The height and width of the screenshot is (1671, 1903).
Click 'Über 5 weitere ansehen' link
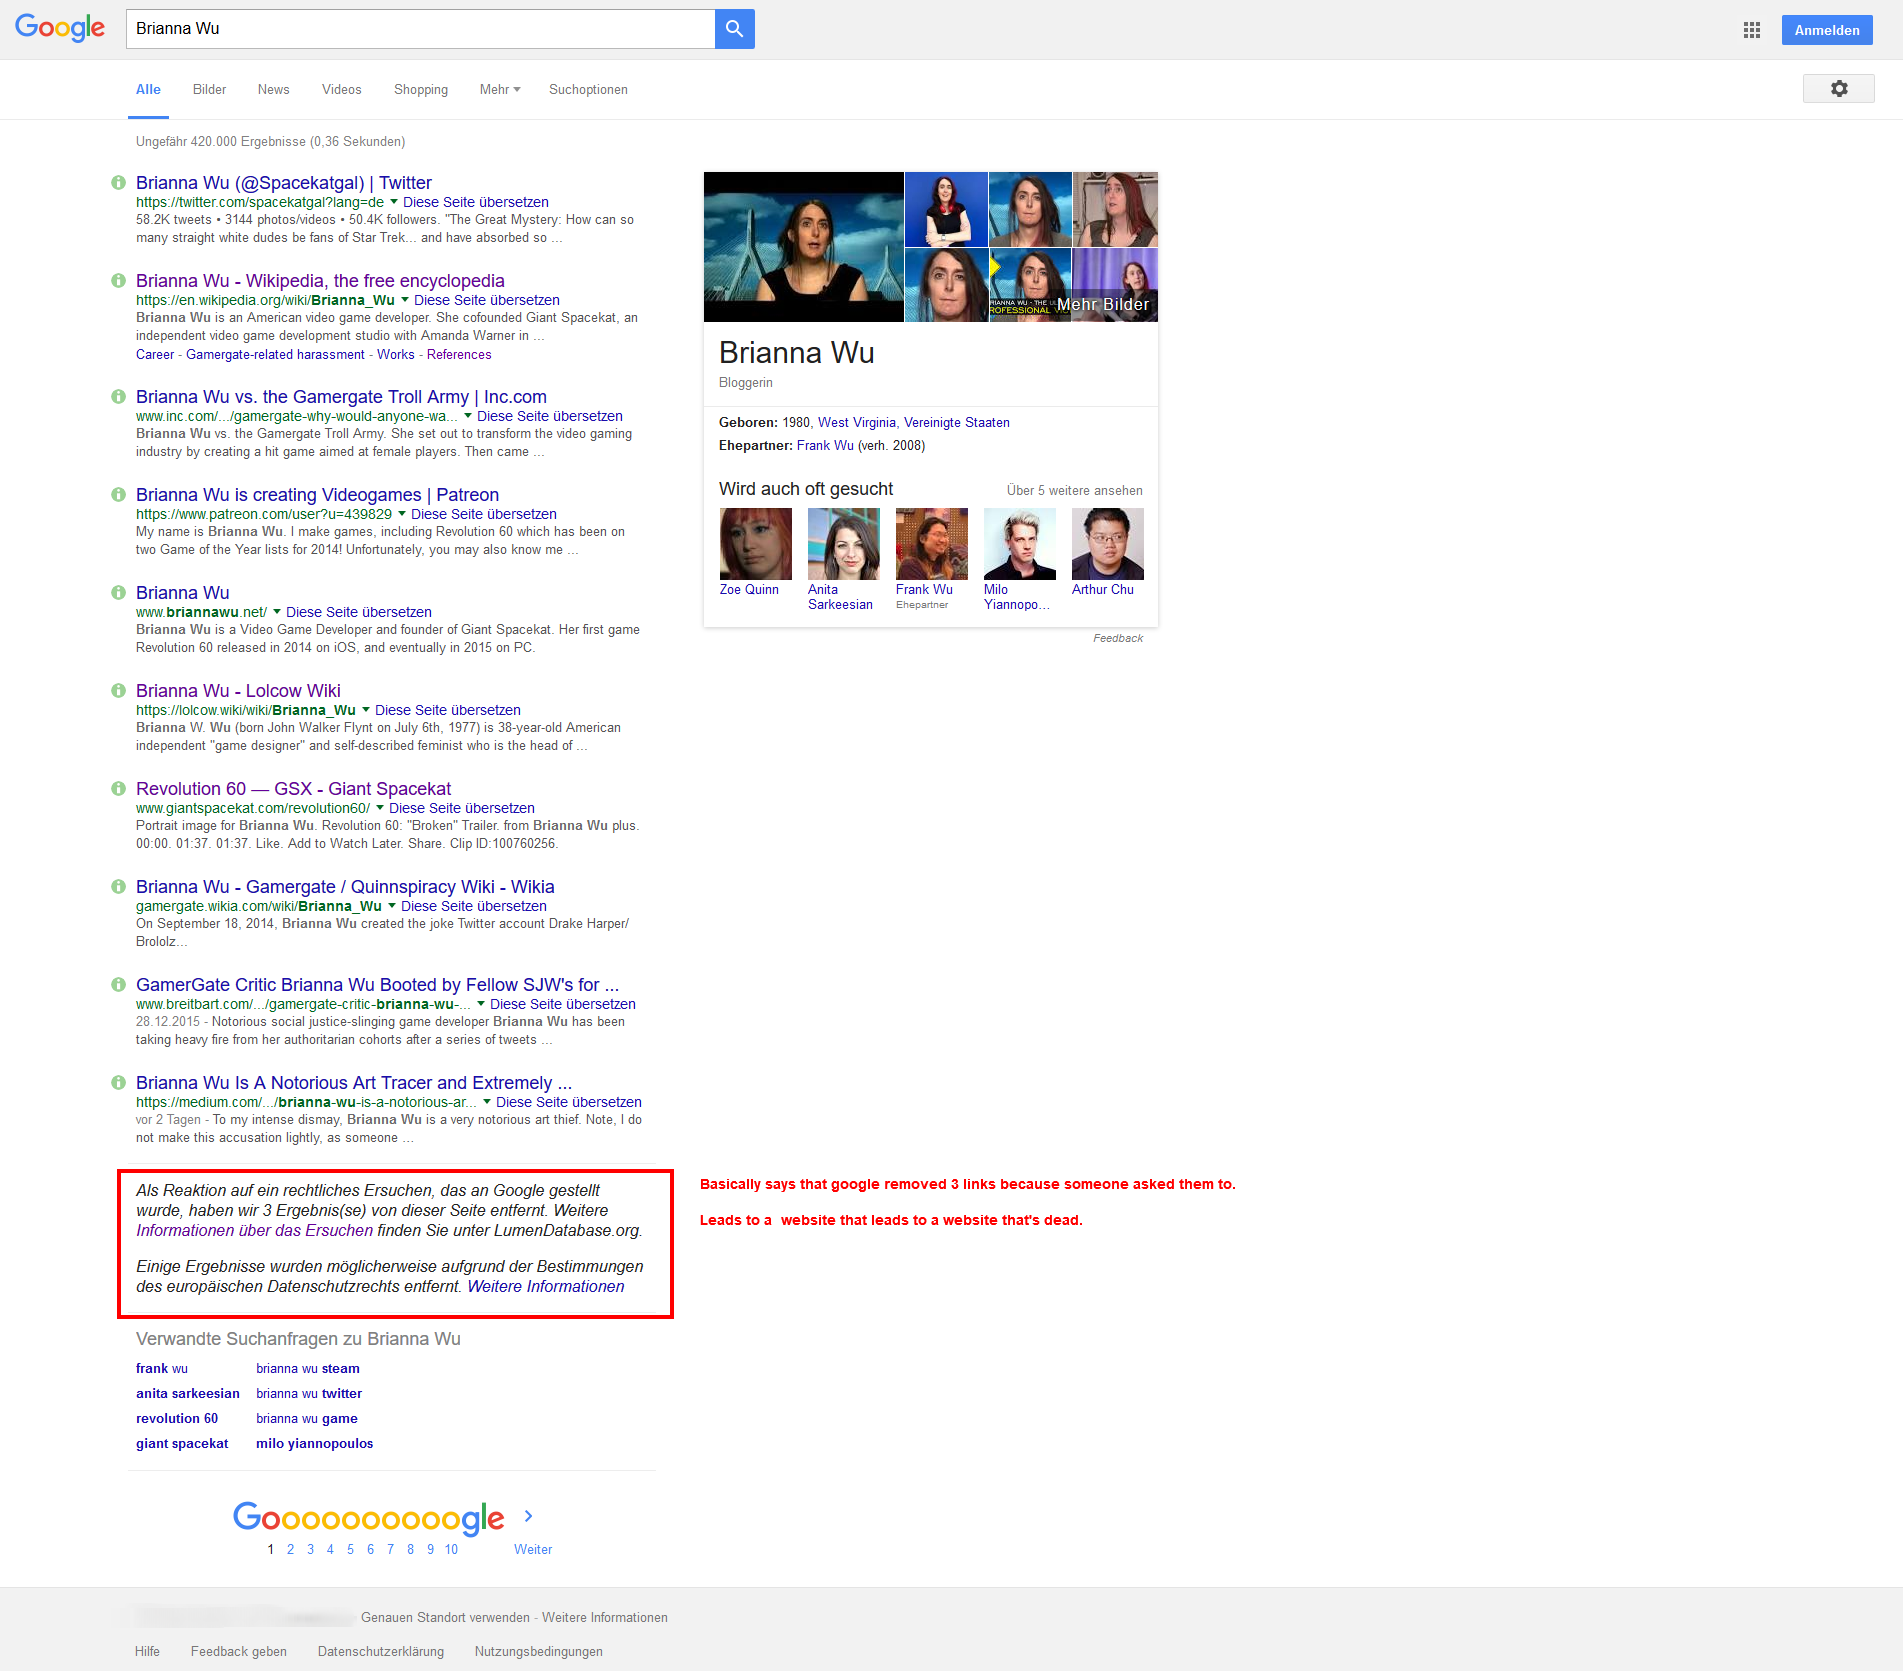tap(1074, 491)
